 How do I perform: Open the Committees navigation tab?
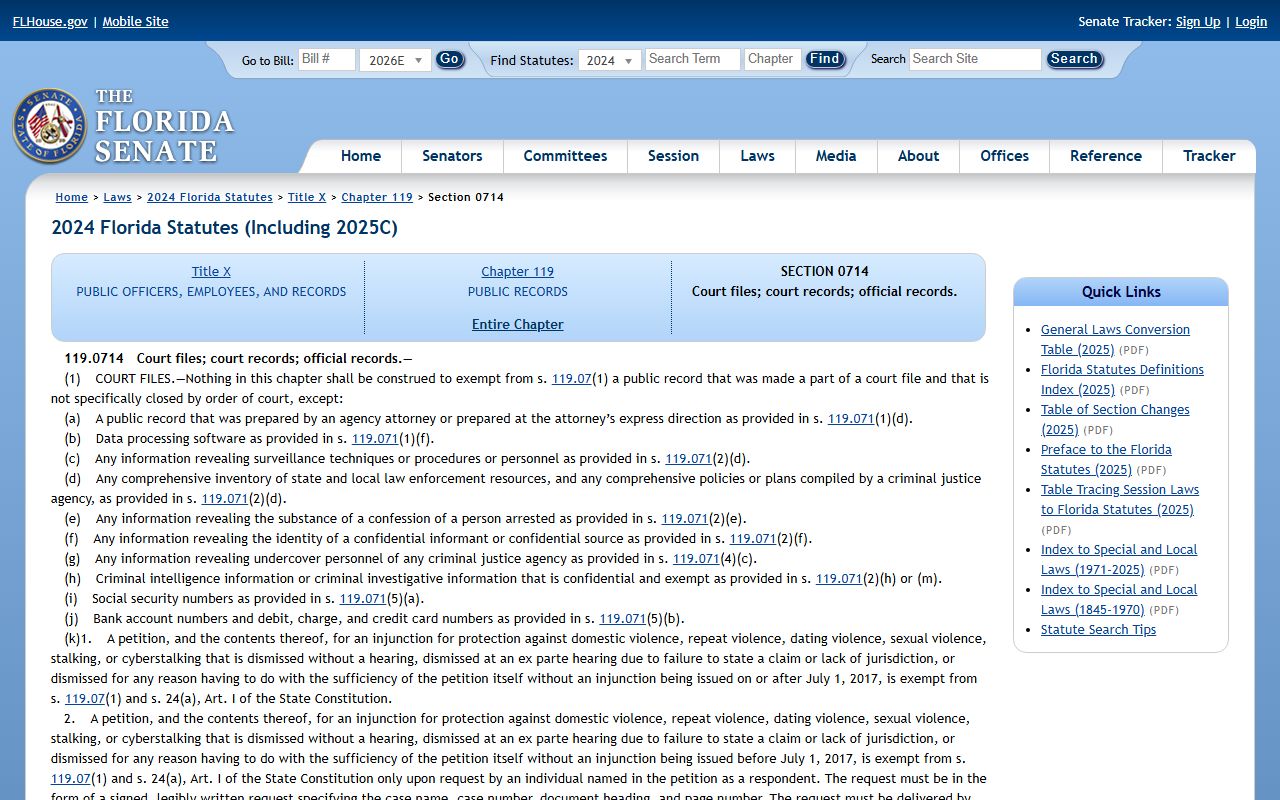click(565, 156)
